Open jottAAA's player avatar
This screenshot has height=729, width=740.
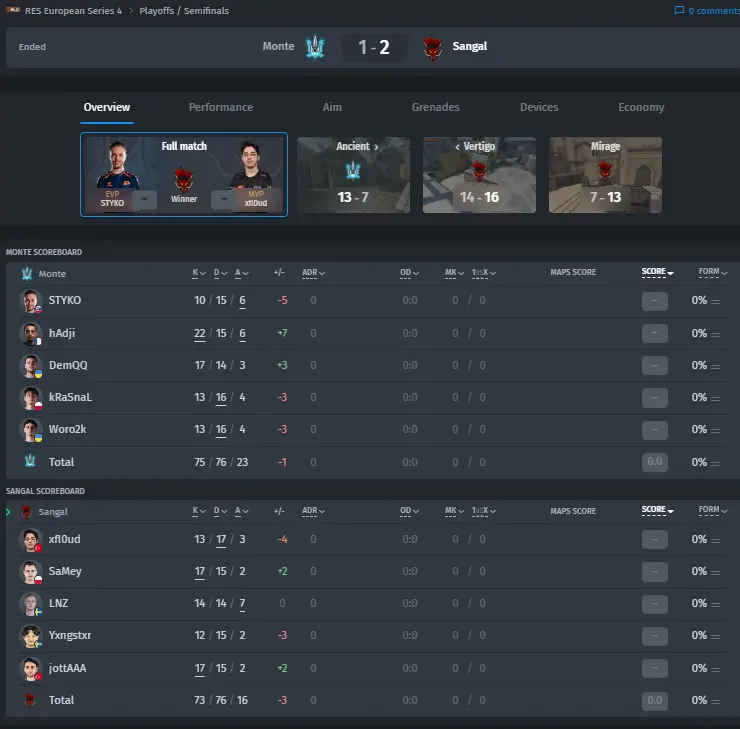[31, 668]
